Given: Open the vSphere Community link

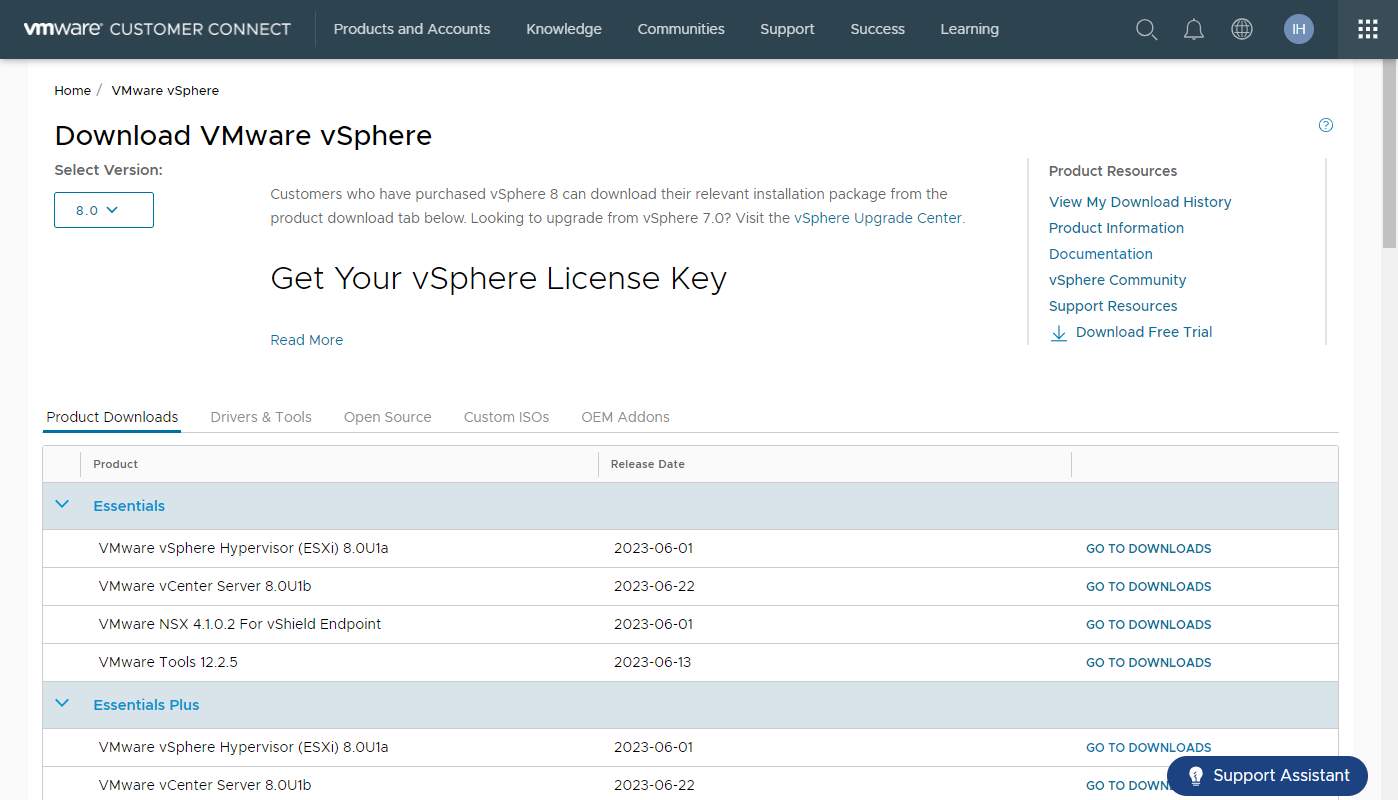Looking at the screenshot, I should [x=1118, y=280].
